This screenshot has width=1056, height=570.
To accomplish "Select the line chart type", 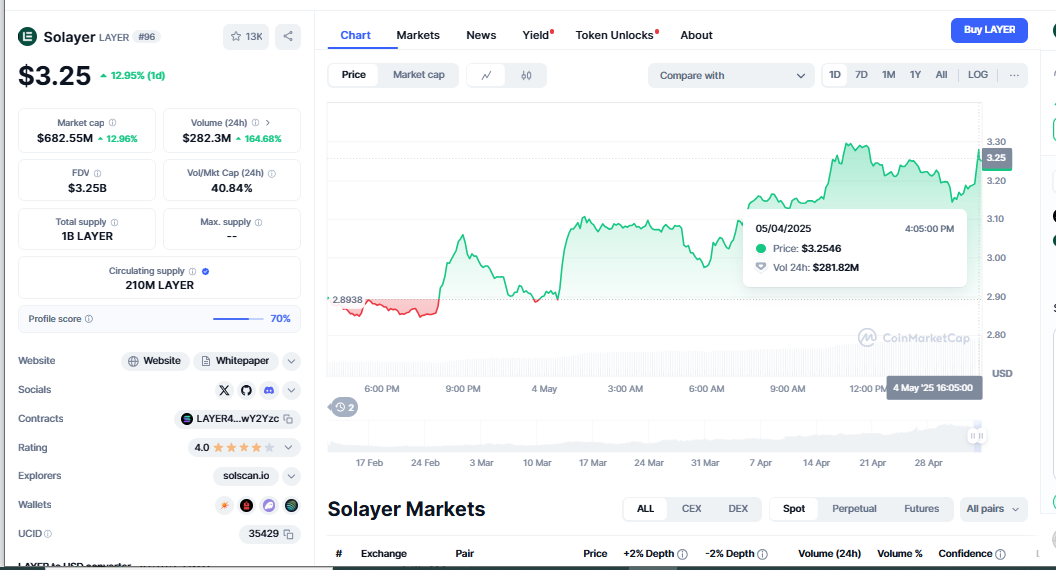I will tap(486, 75).
